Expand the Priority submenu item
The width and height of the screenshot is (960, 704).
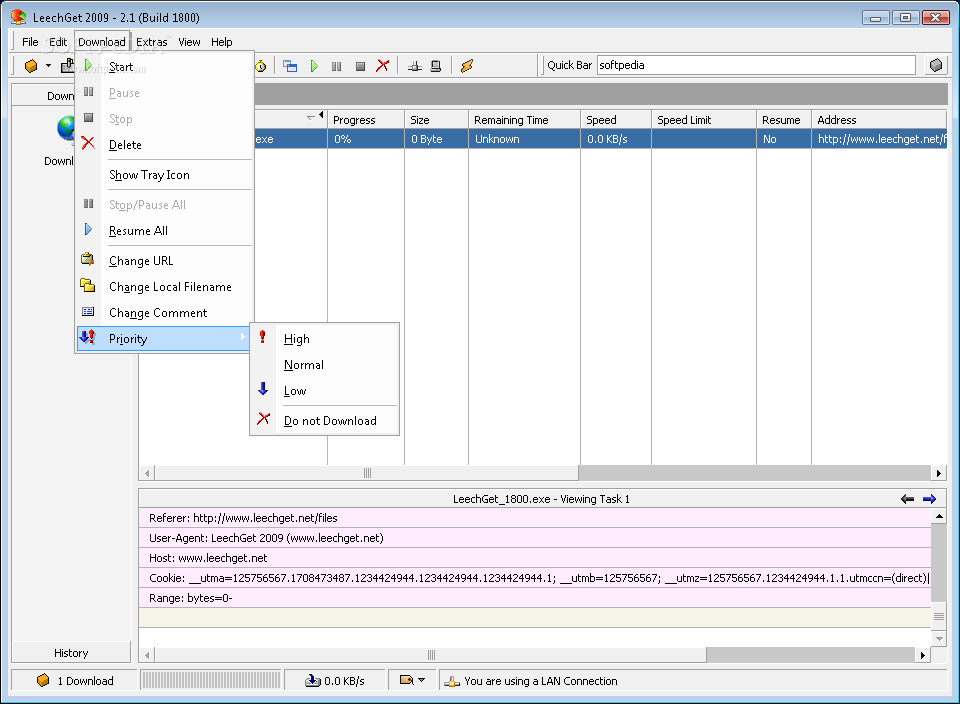[163, 339]
